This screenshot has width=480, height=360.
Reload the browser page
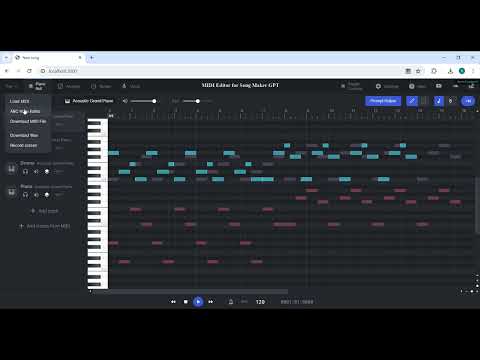click(x=29, y=71)
